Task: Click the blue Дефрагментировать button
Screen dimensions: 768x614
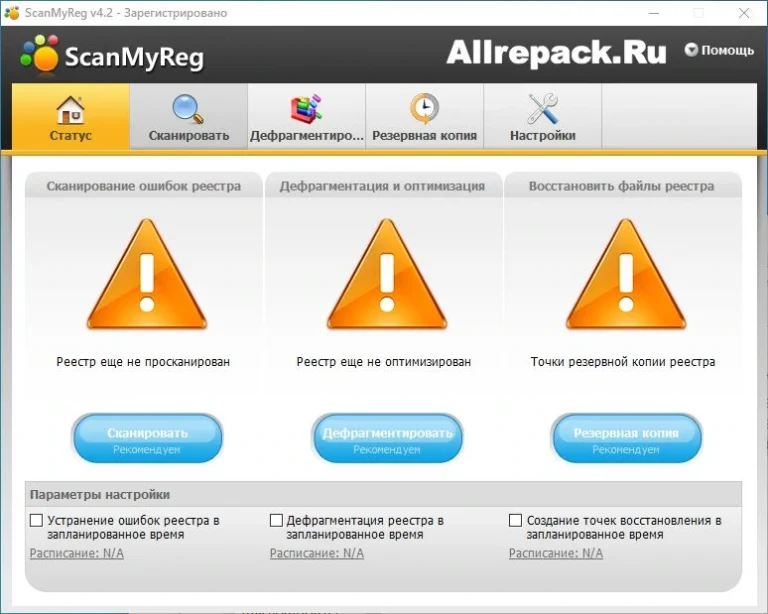Action: (387, 439)
